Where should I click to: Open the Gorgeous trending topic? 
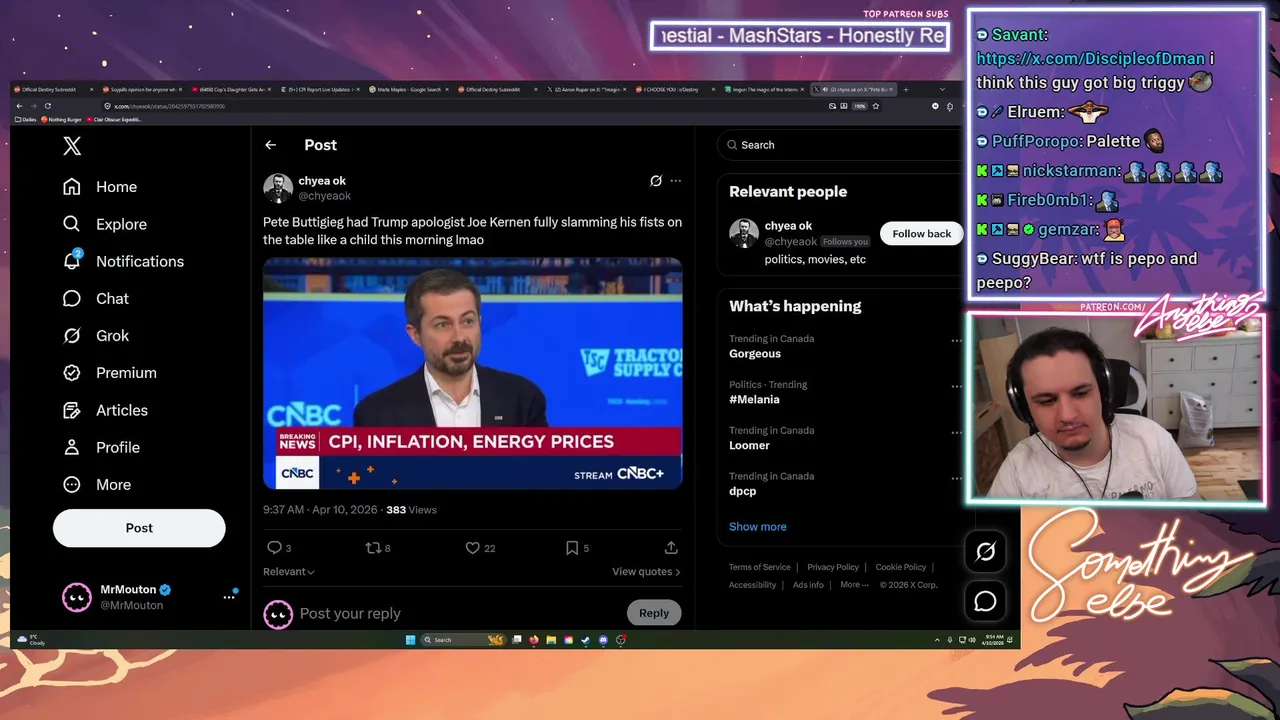(755, 354)
